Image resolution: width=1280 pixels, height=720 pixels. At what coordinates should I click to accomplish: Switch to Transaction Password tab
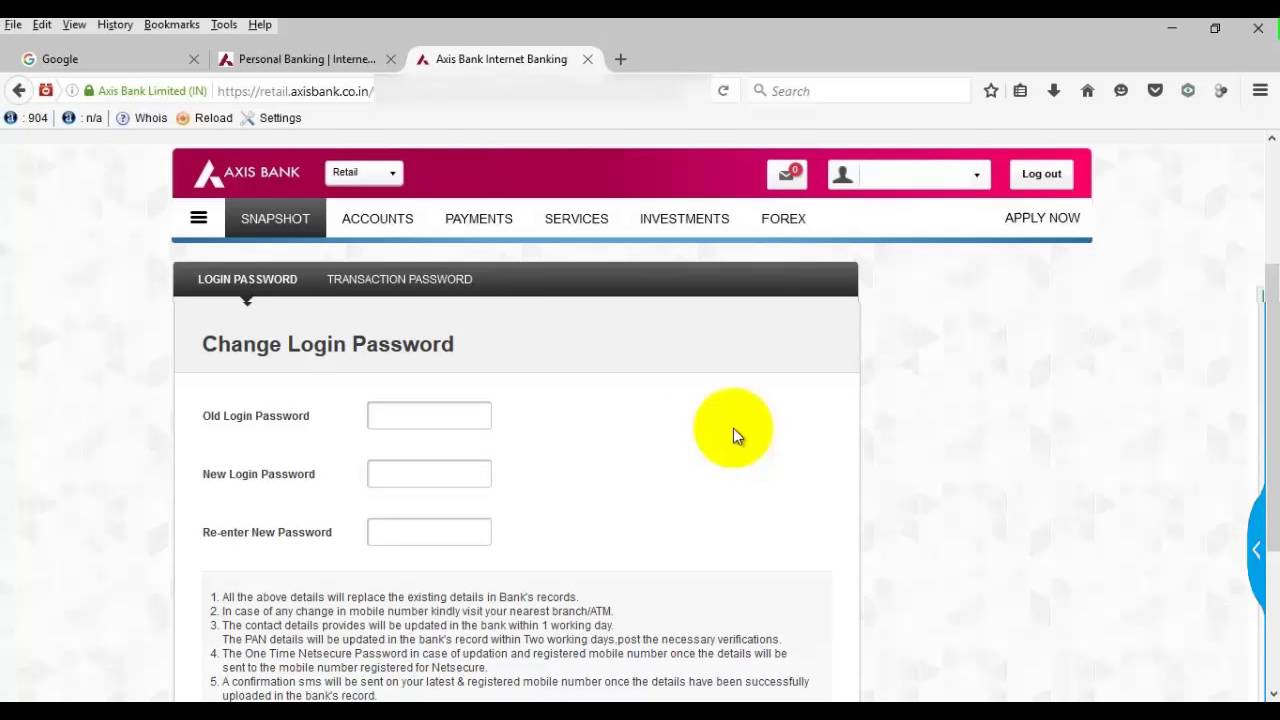399,279
